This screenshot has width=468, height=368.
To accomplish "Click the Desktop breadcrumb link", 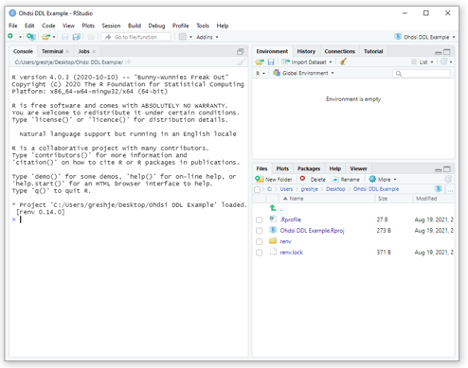I will [335, 189].
